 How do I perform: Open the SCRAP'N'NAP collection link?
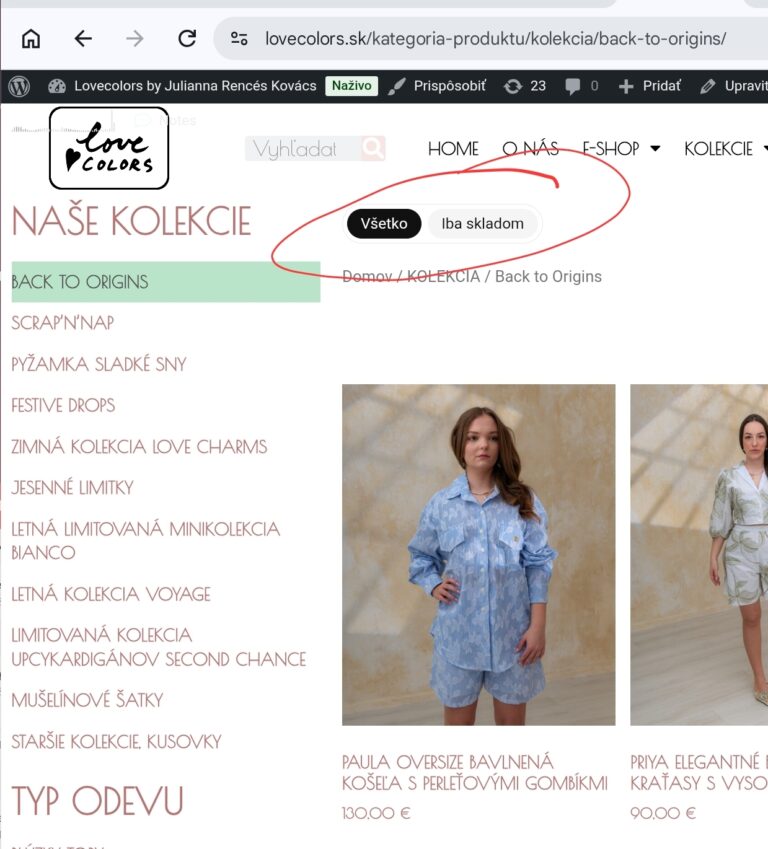pyautogui.click(x=63, y=323)
